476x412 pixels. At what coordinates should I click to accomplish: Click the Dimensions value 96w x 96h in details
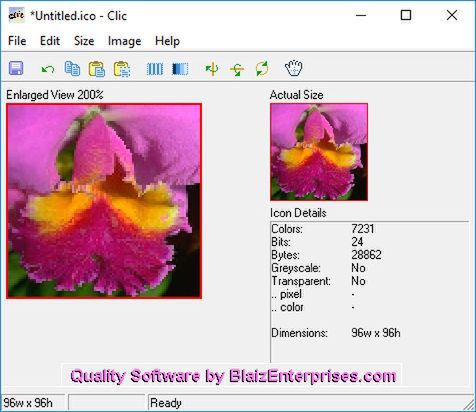pyautogui.click(x=376, y=333)
